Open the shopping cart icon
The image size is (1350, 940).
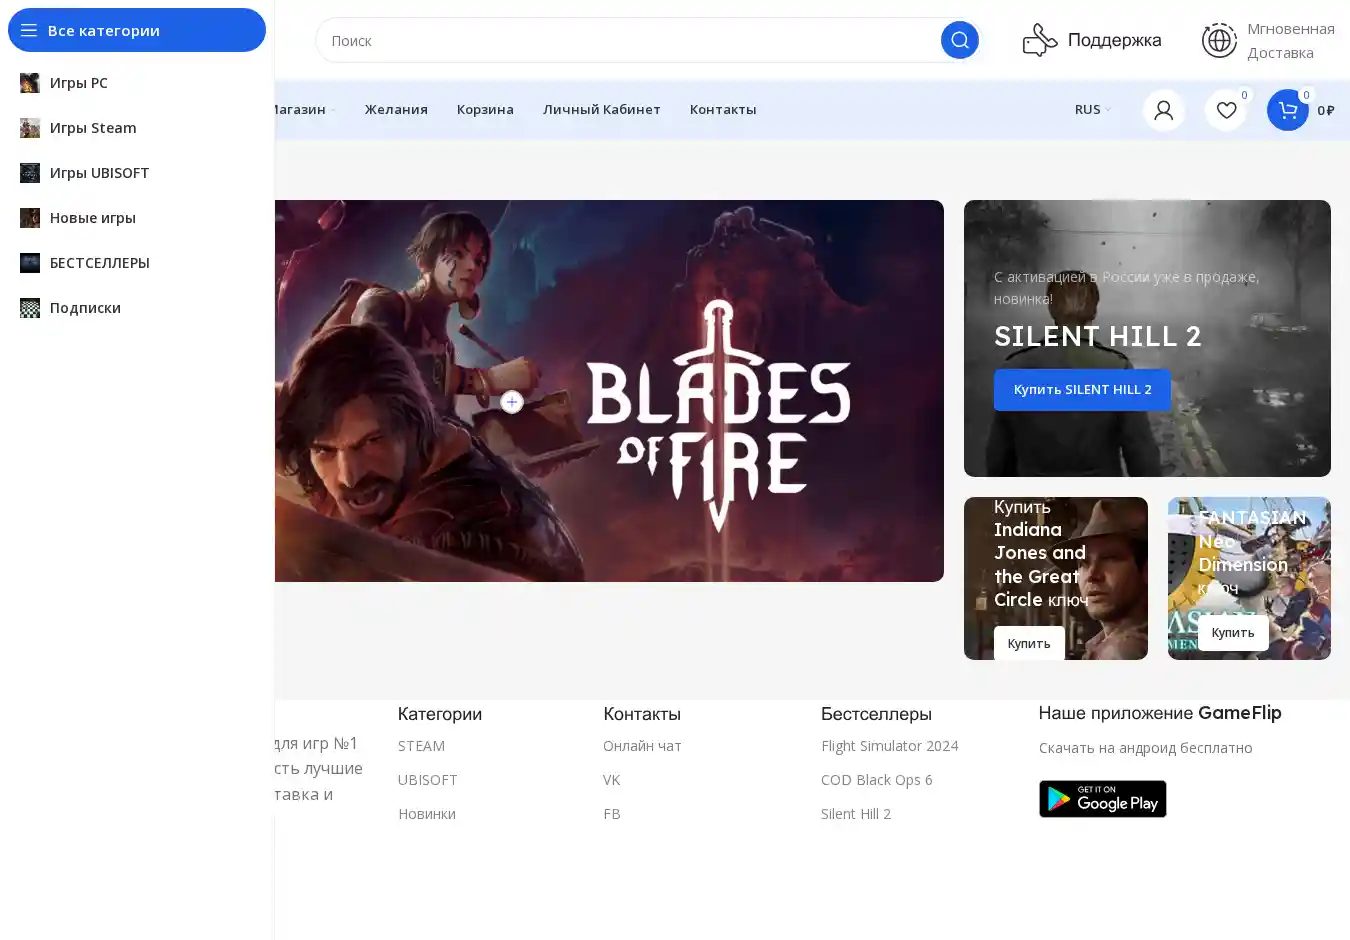click(1287, 110)
